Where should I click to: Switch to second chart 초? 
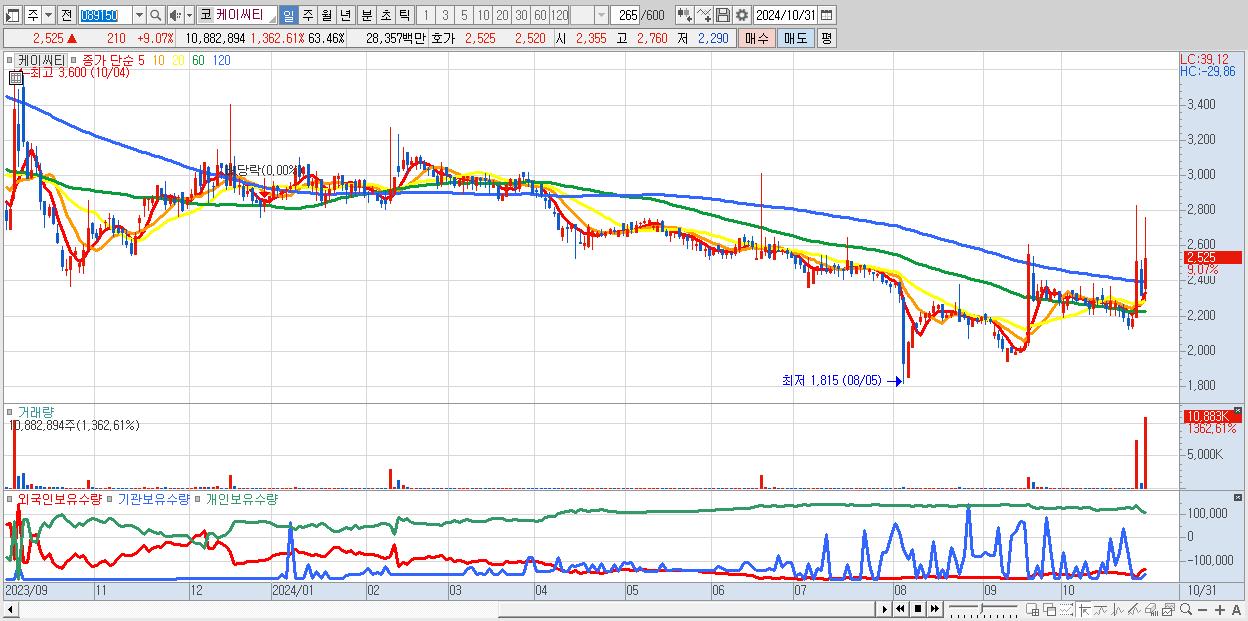click(x=384, y=15)
